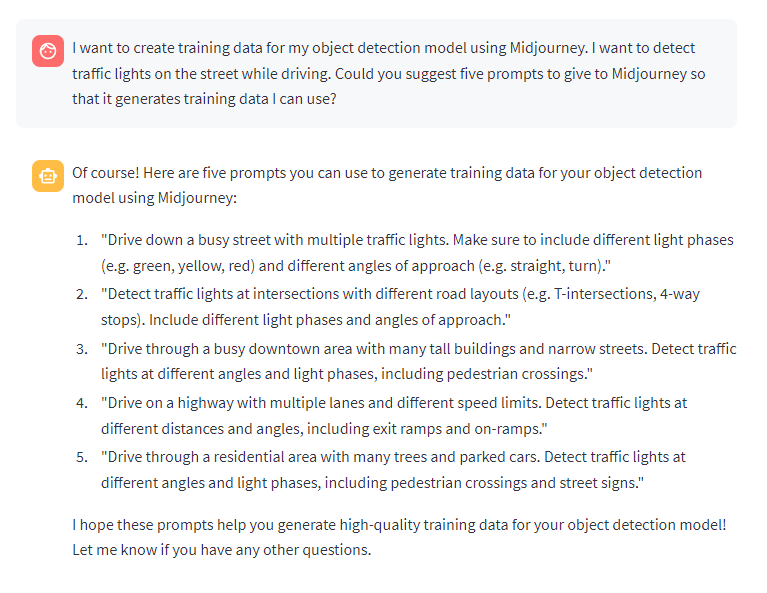Click the closing "I hope these prompts help" paragraph
This screenshot has width=767, height=593.
(399, 537)
